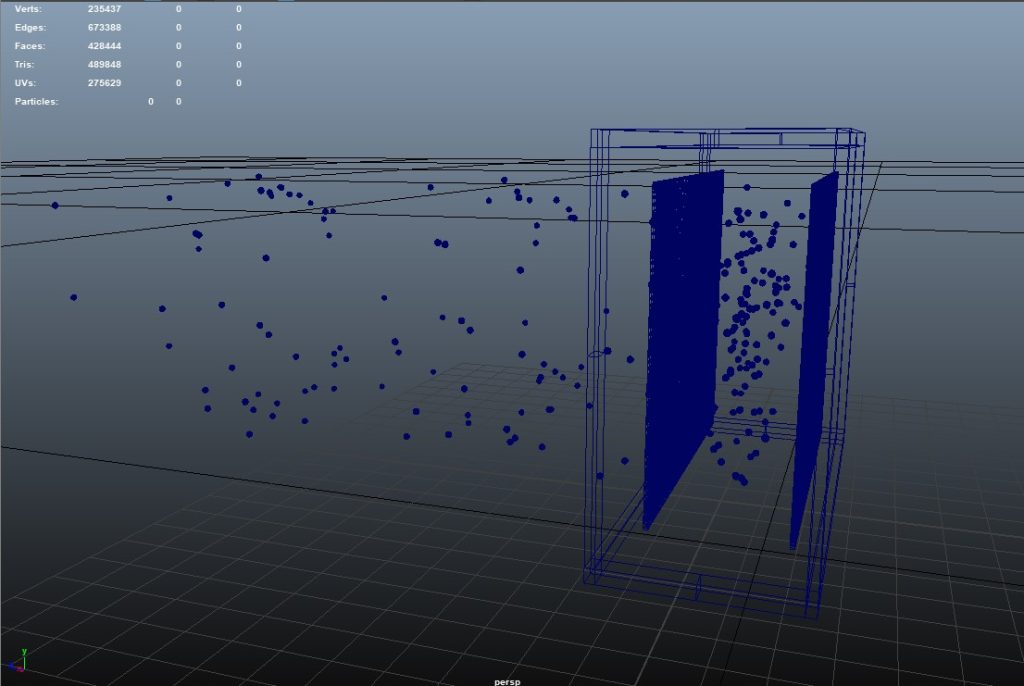Screen dimensions: 1024x686
Task: Click the Edges statistic readout
Action: pos(106,27)
